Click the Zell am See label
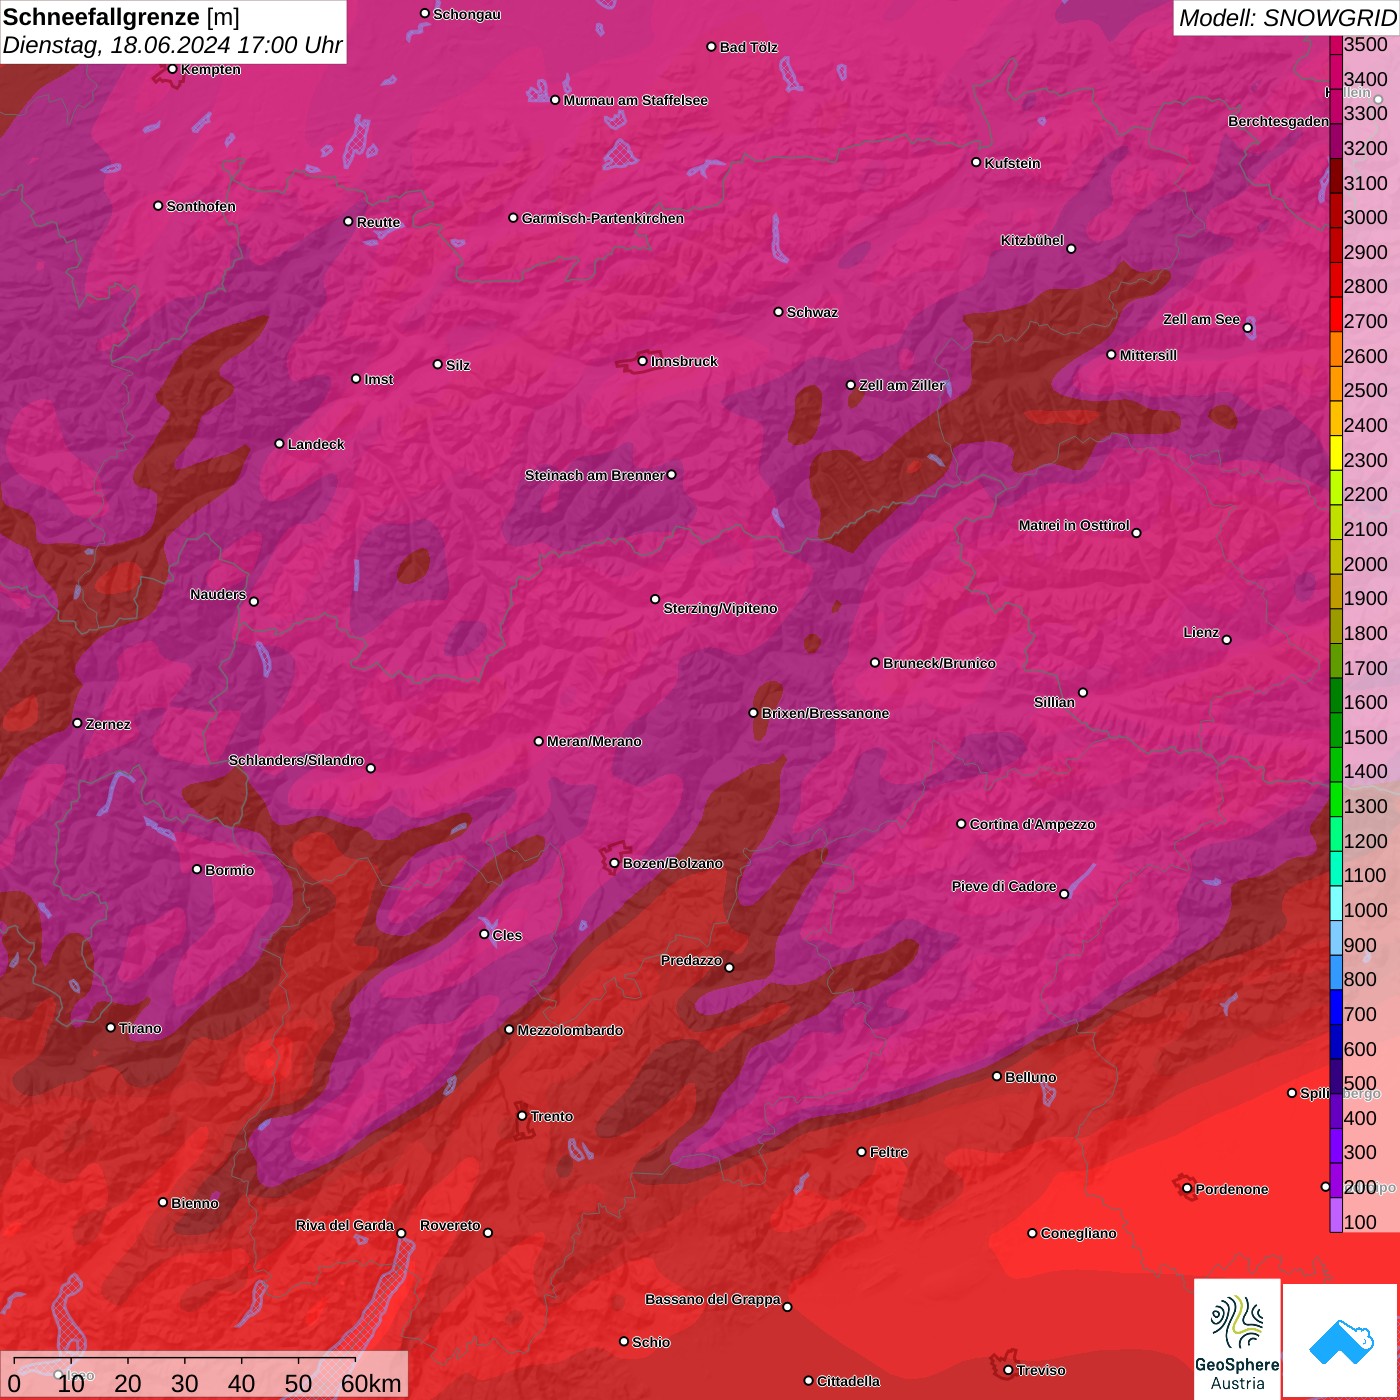Viewport: 1400px width, 1400px height. pyautogui.click(x=1201, y=319)
